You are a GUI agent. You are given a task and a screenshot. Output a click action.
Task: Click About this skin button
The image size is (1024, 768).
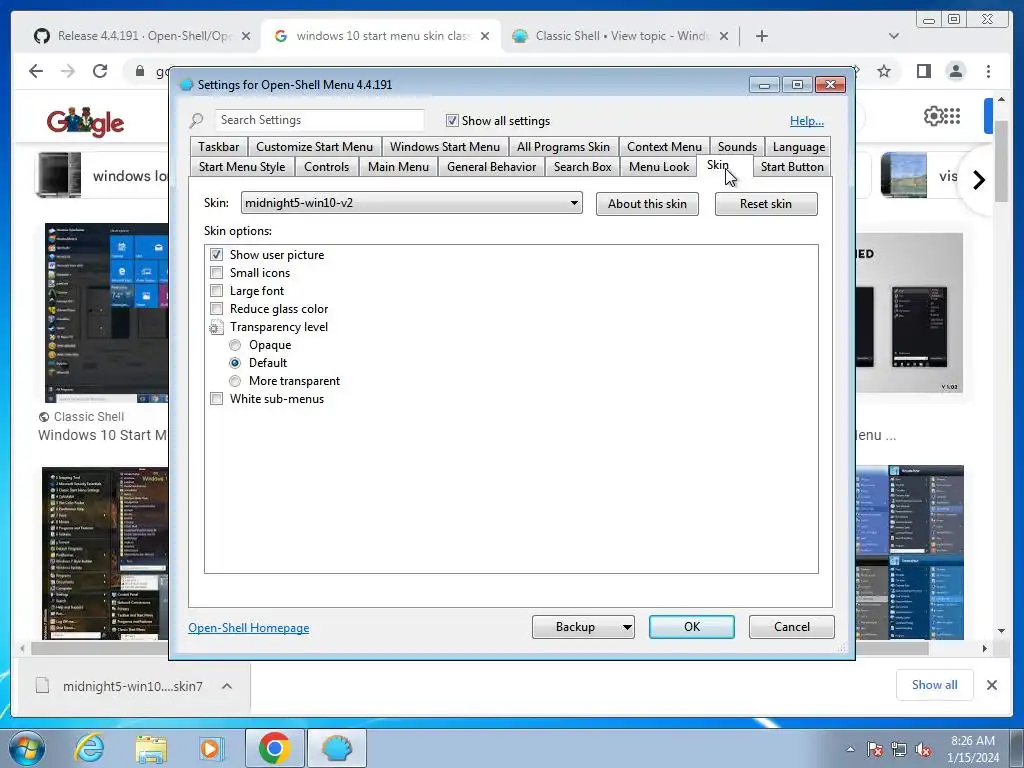click(647, 204)
